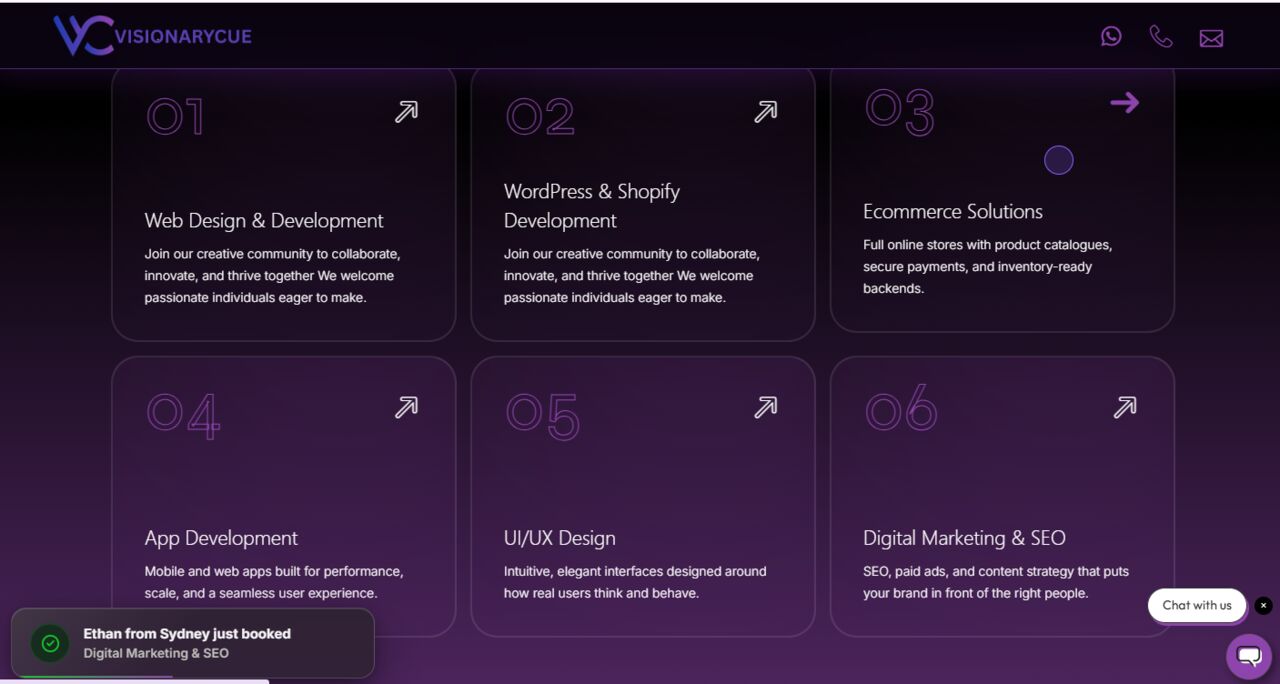Click the outlined number 05
1280x684 pixels.
(542, 415)
